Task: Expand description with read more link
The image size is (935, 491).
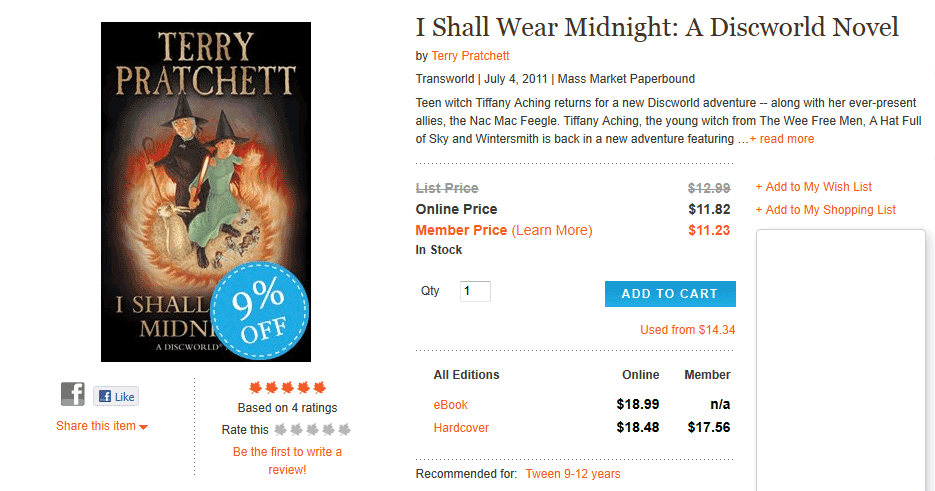Action: coord(782,139)
